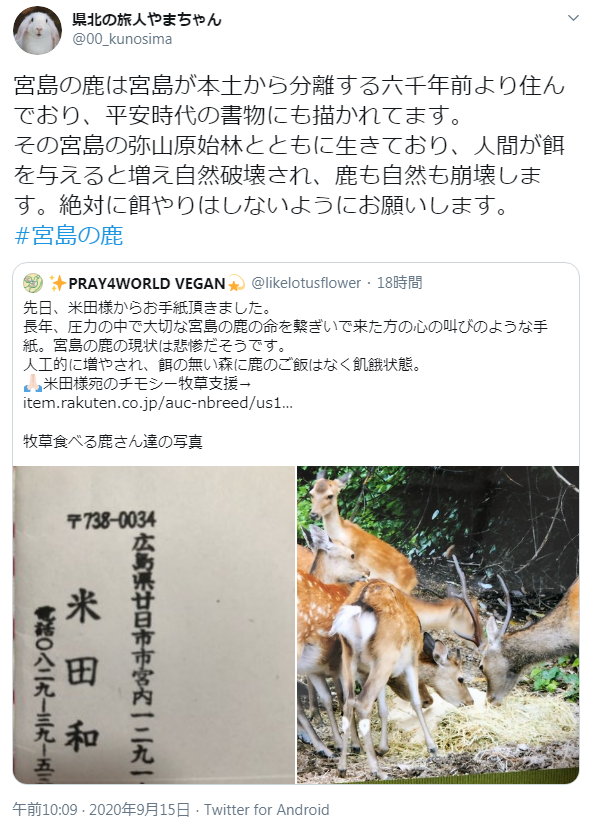Open hashtag #宮島の鹿
593x831 pixels.
coord(69,235)
